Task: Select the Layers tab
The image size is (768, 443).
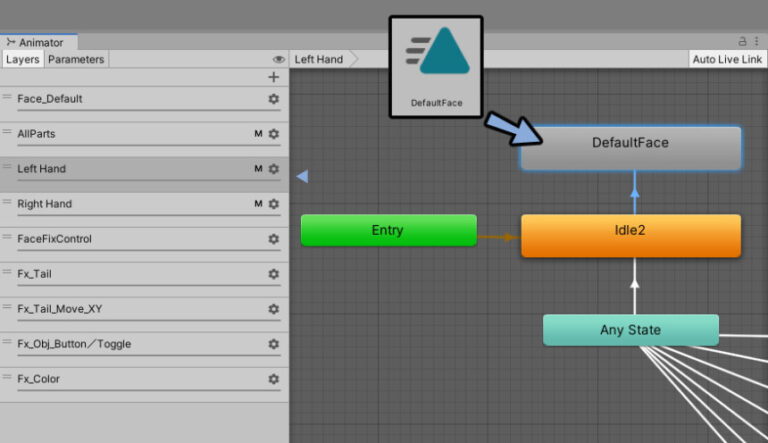Action: pos(22,60)
